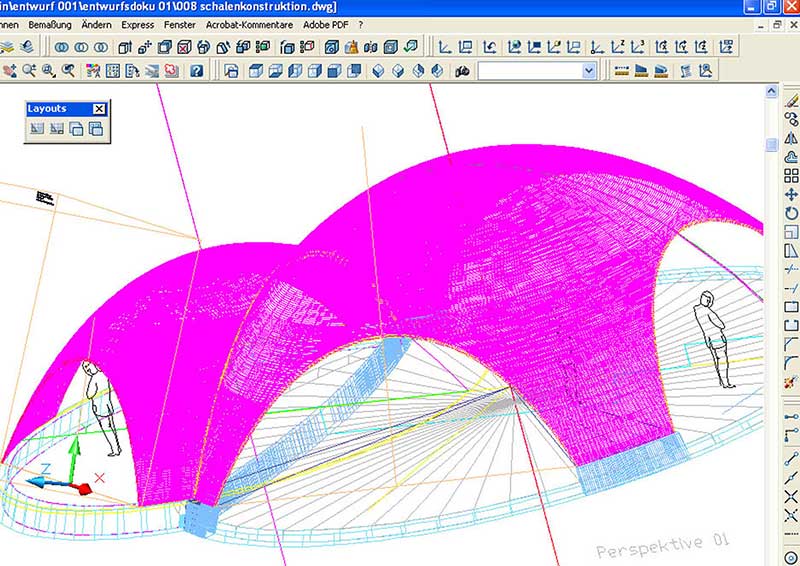800x566 pixels.
Task: Click the Explode tool icon
Action: (791, 383)
